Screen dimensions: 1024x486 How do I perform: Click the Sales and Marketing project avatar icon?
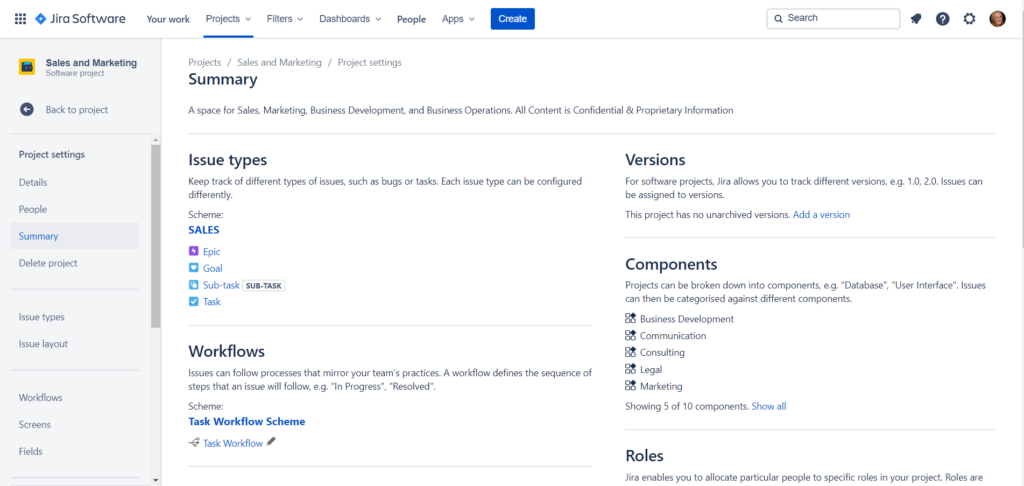tap(27, 67)
